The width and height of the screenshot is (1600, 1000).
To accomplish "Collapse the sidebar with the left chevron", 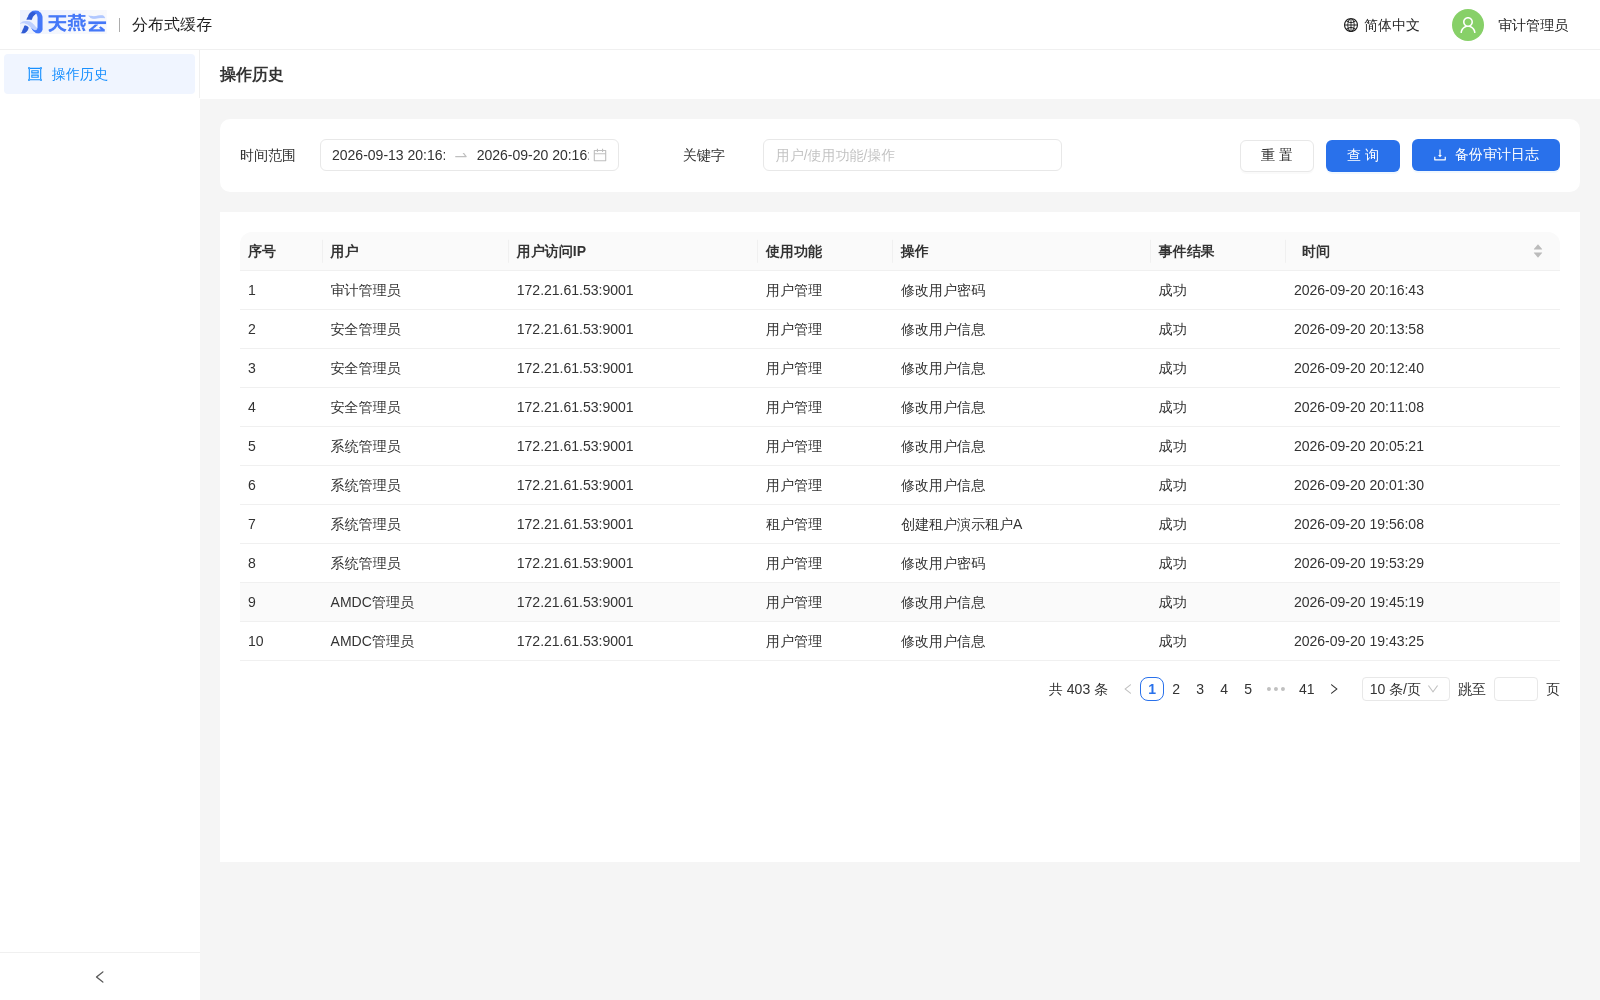I will pyautogui.click(x=99, y=977).
